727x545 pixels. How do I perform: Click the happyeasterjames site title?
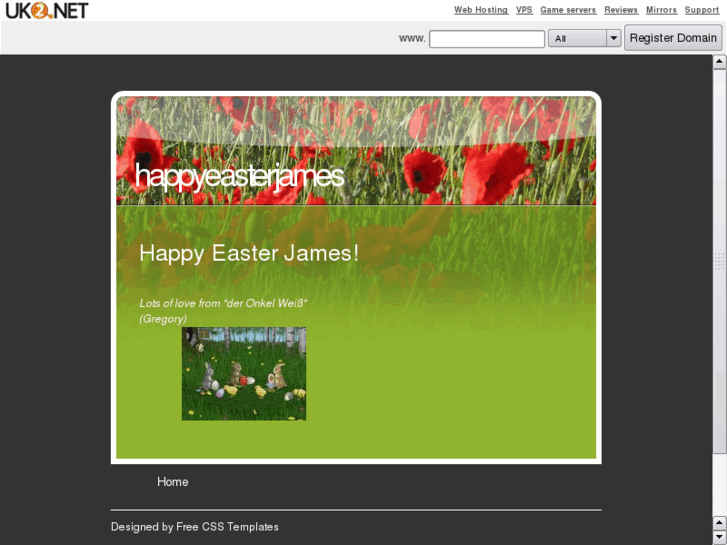239,176
